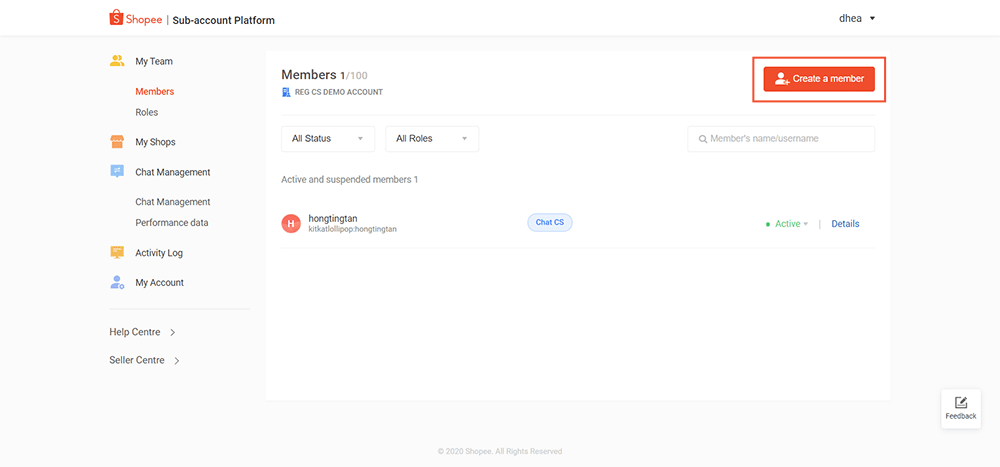Open Activity Log in the sidebar
The width and height of the screenshot is (1000, 467).
pyautogui.click(x=159, y=253)
